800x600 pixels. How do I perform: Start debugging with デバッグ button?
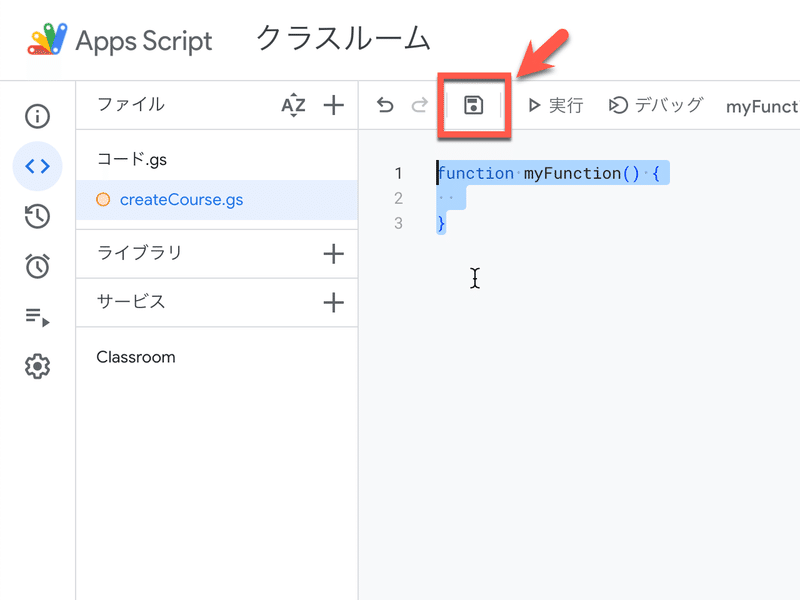click(655, 105)
